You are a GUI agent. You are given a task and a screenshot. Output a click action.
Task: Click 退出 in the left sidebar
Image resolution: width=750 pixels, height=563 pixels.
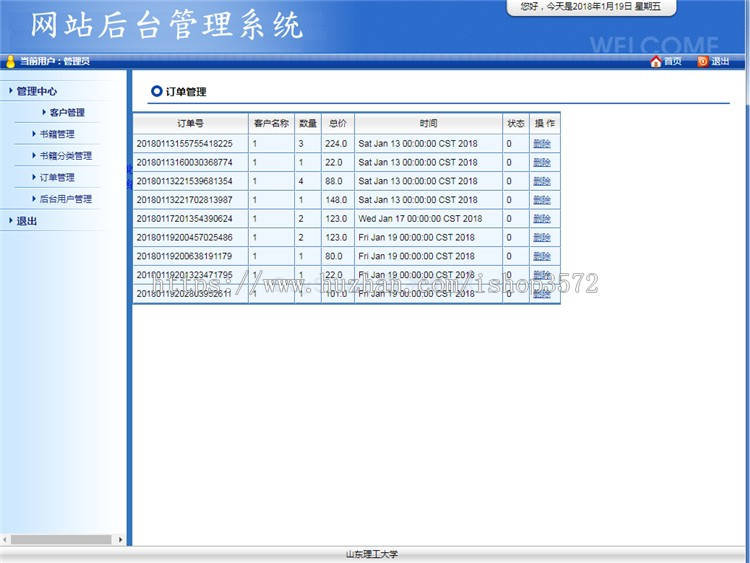(x=27, y=221)
